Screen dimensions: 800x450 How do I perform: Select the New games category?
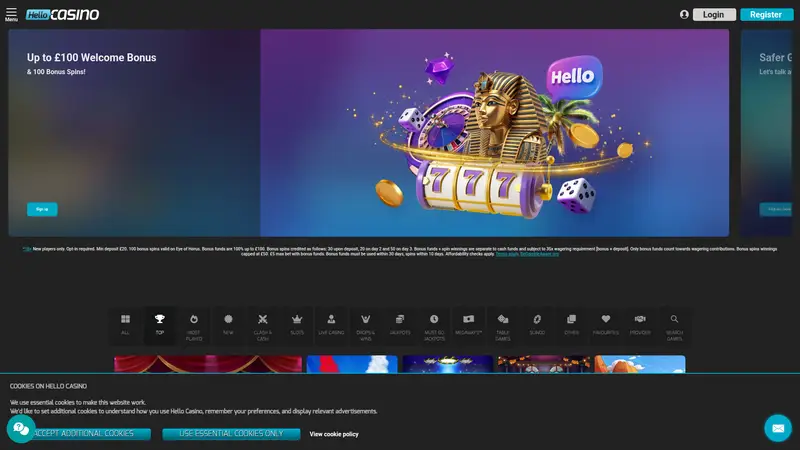(228, 325)
